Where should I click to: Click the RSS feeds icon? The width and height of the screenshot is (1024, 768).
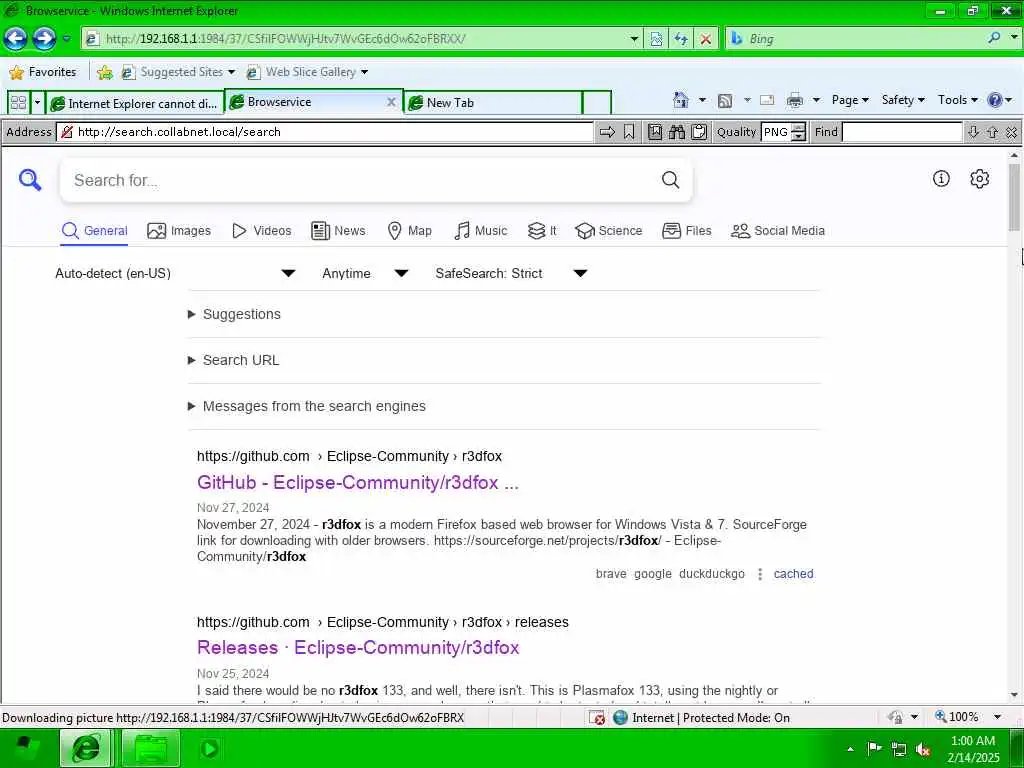click(x=724, y=100)
